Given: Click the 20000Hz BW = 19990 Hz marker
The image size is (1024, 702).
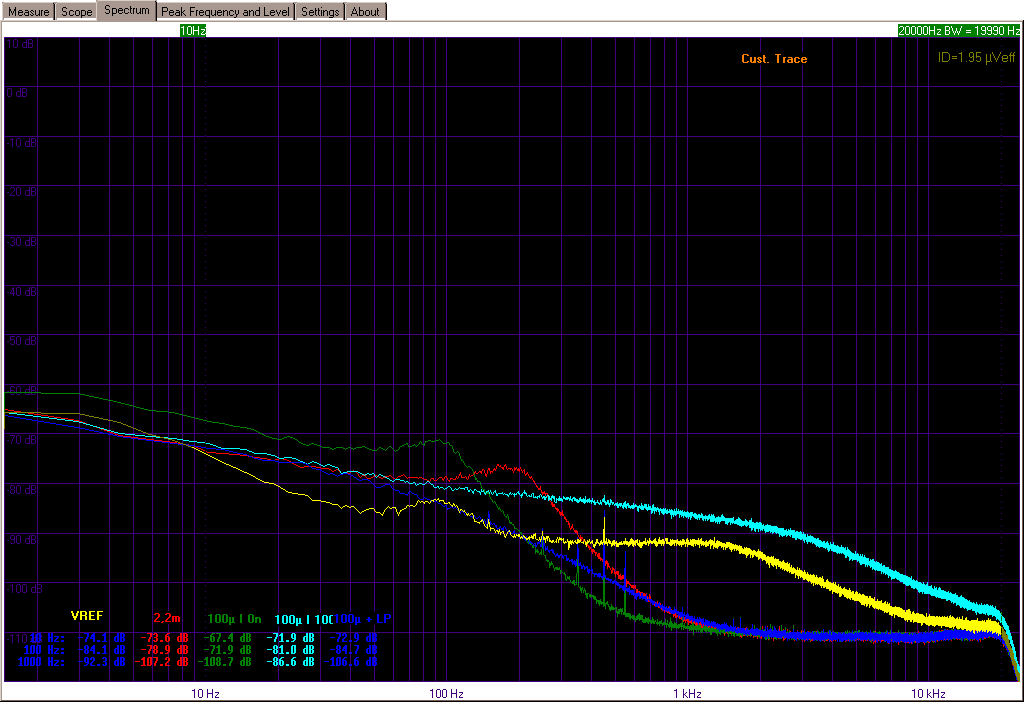Looking at the screenshot, I should coord(959,31).
